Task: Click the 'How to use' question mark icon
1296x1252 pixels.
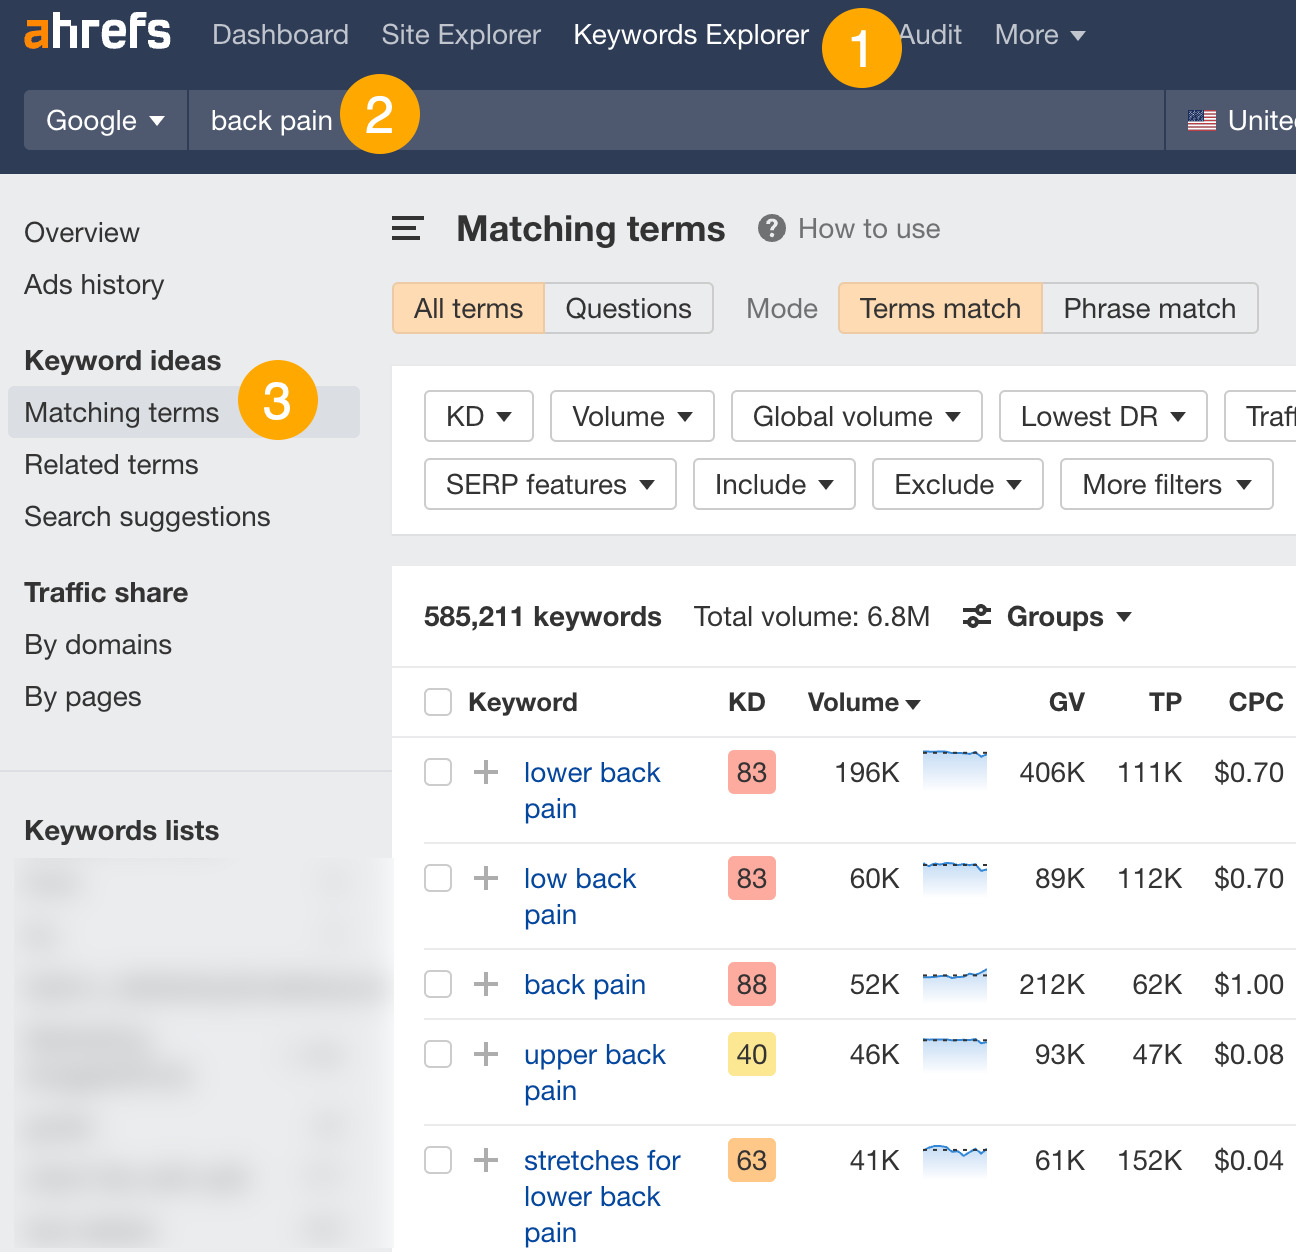Action: [771, 228]
